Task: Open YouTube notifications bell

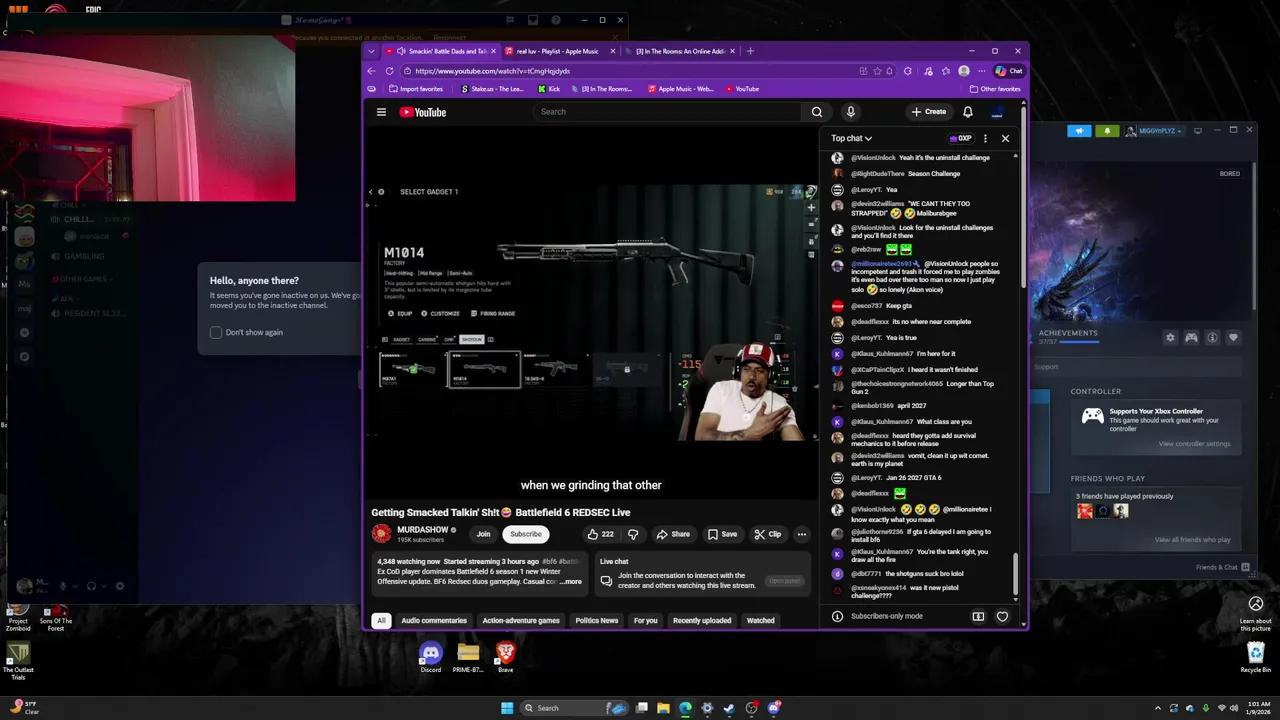Action: click(968, 112)
